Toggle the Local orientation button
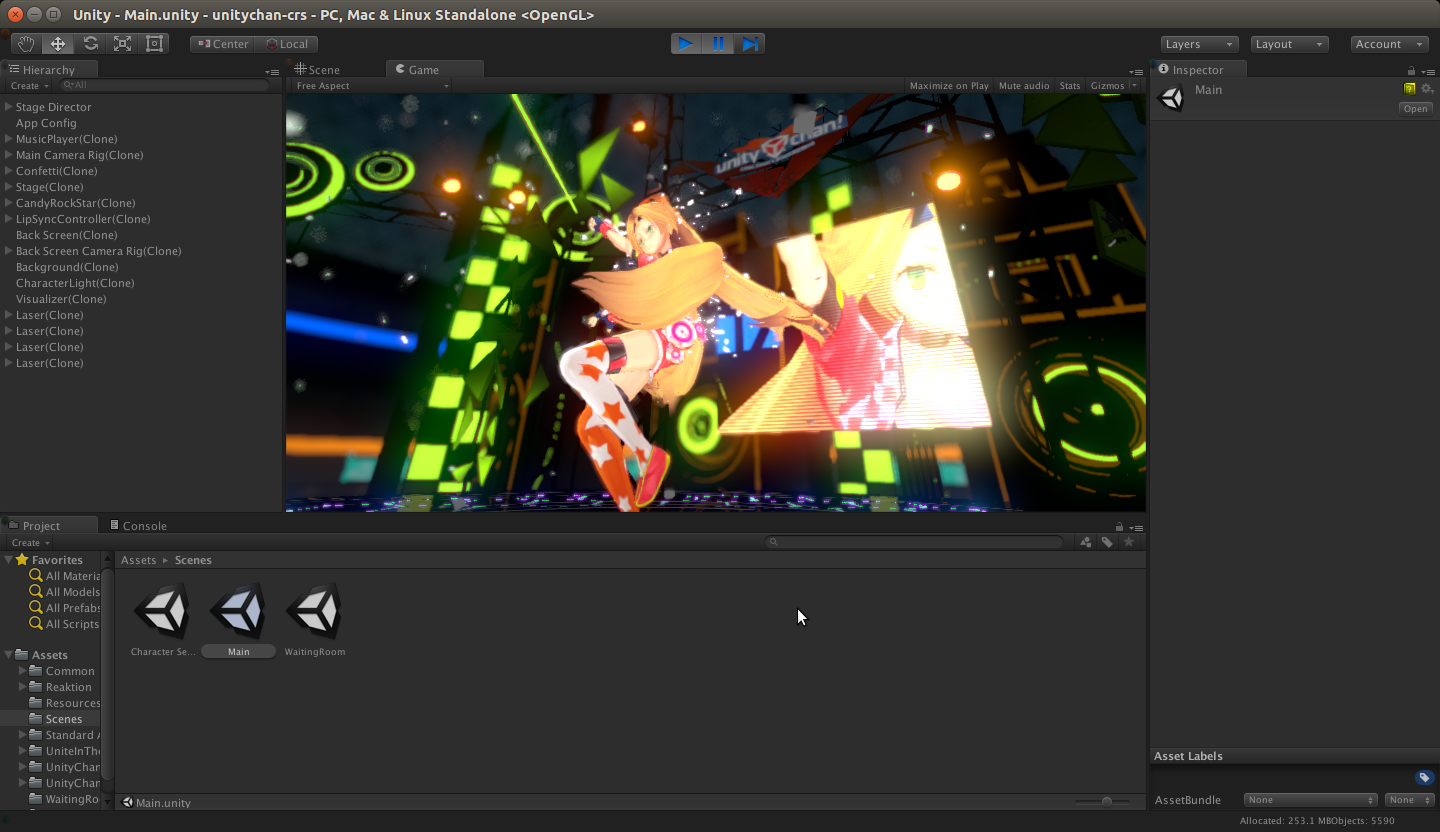1440x832 pixels. click(287, 44)
